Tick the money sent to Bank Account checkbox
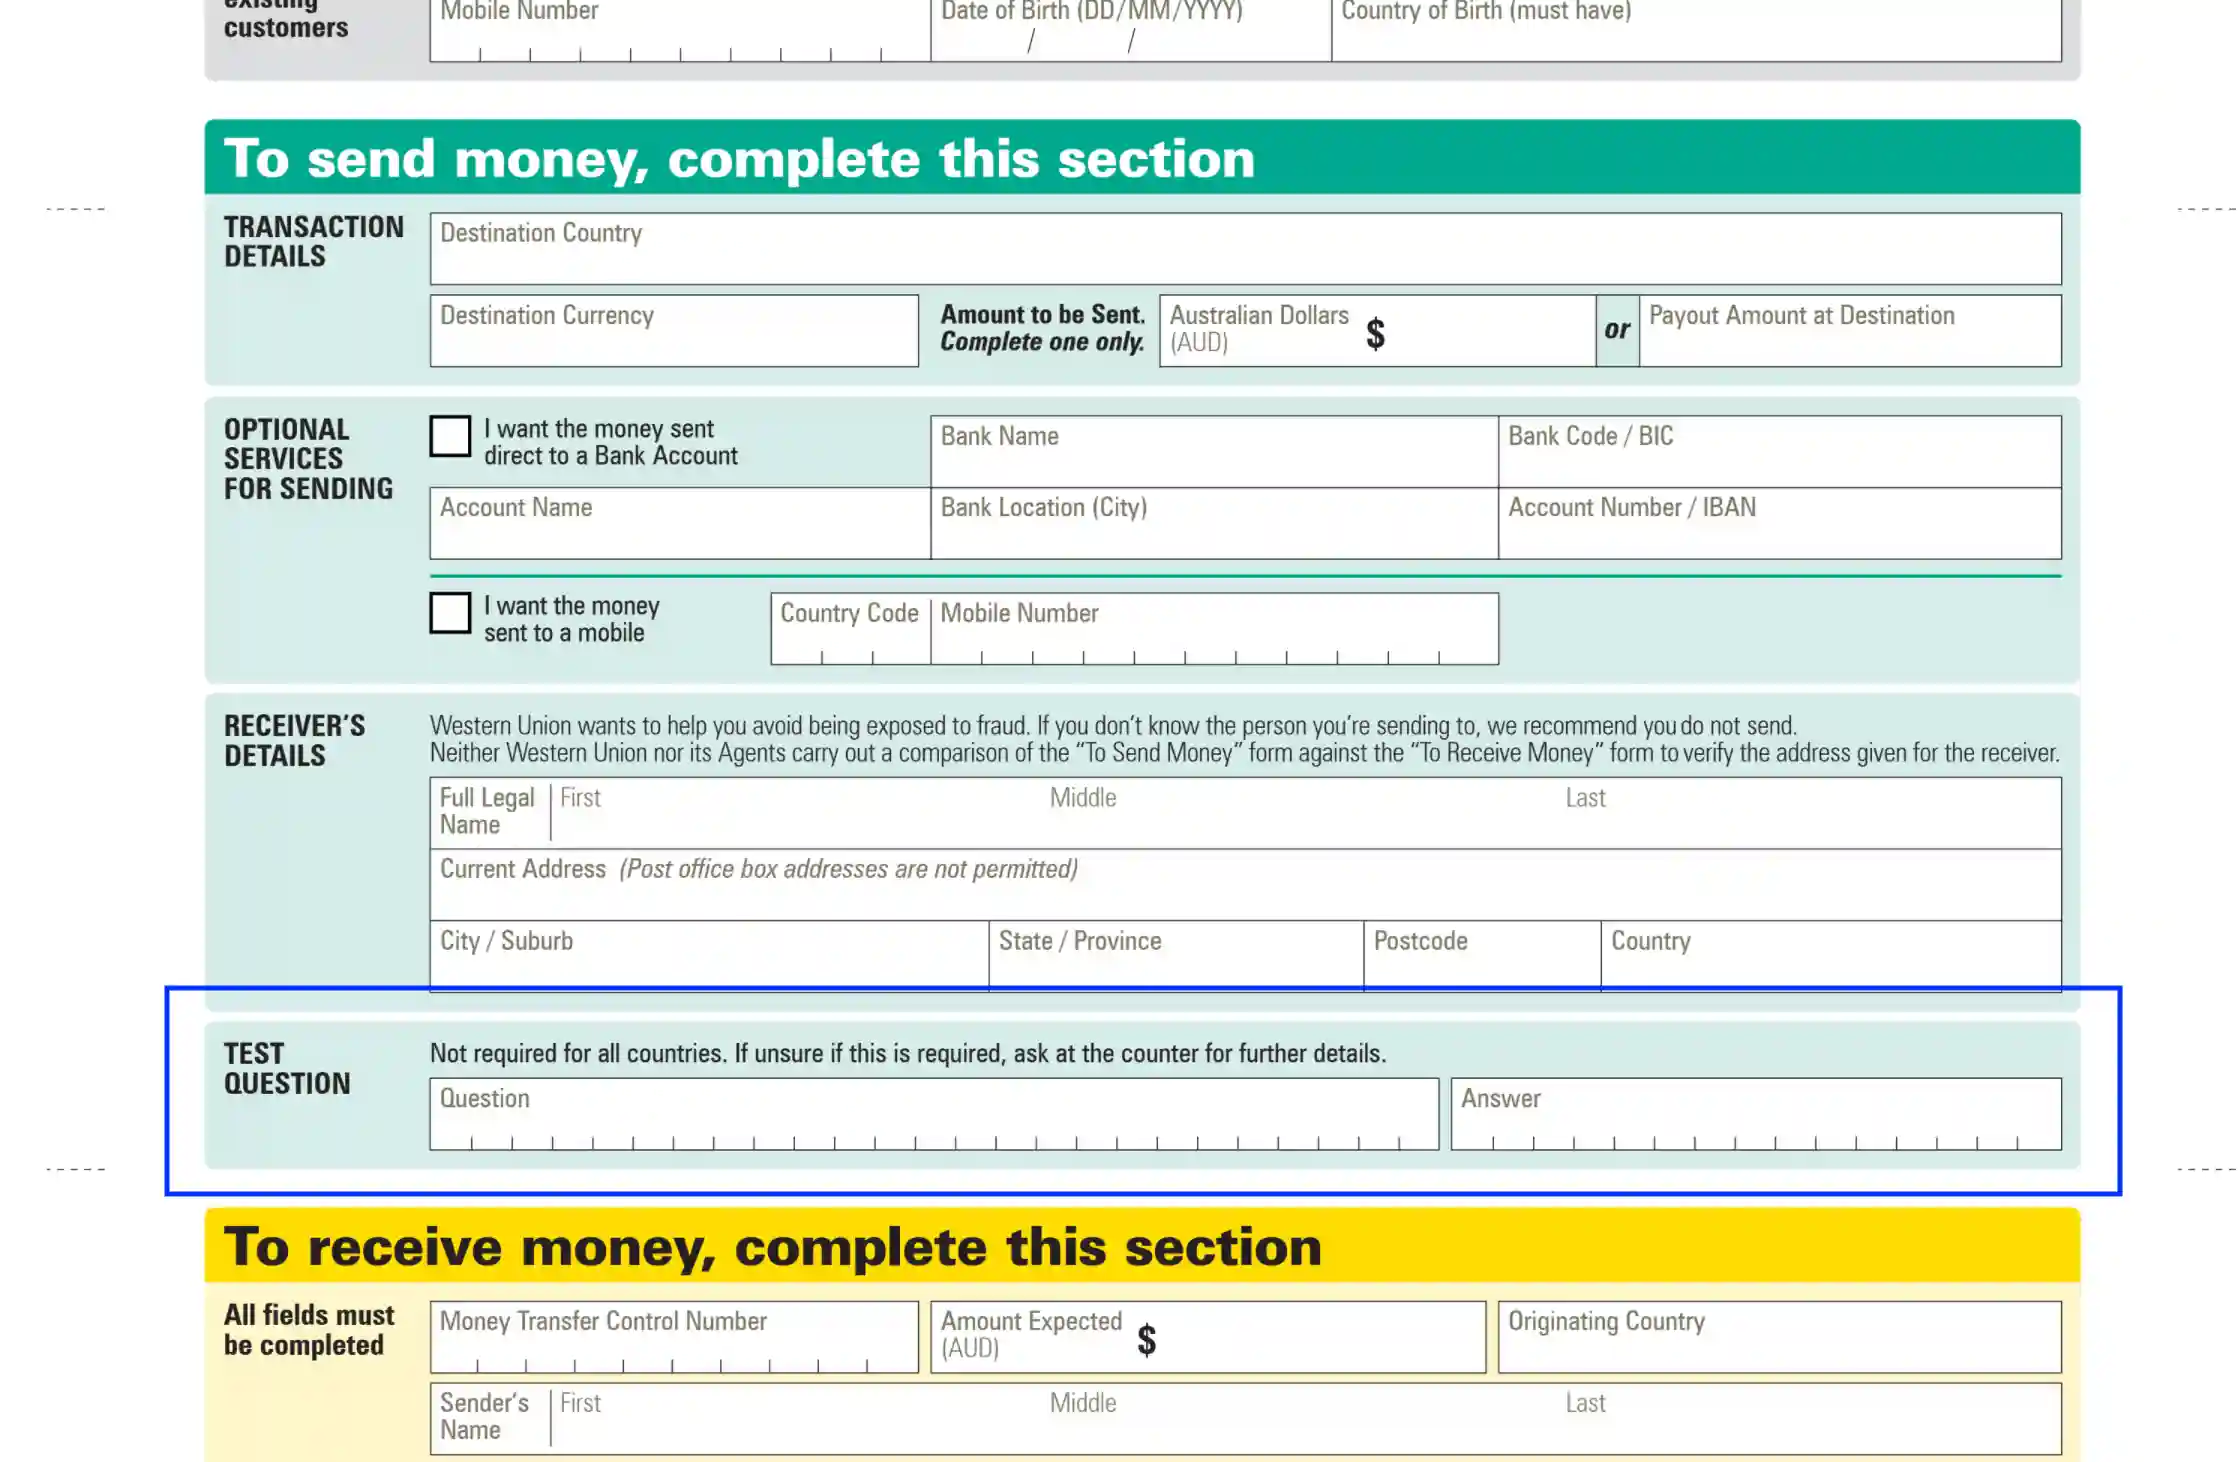Screen dimensions: 2238x1462 (450, 437)
